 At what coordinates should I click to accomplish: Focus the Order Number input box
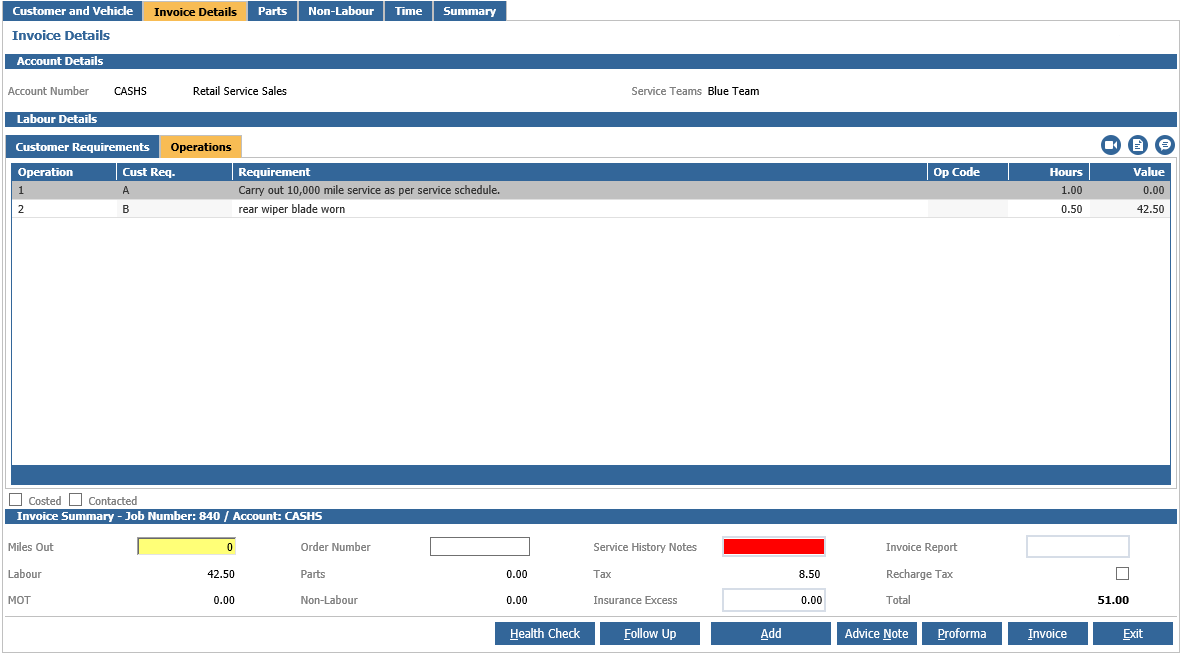pos(480,547)
